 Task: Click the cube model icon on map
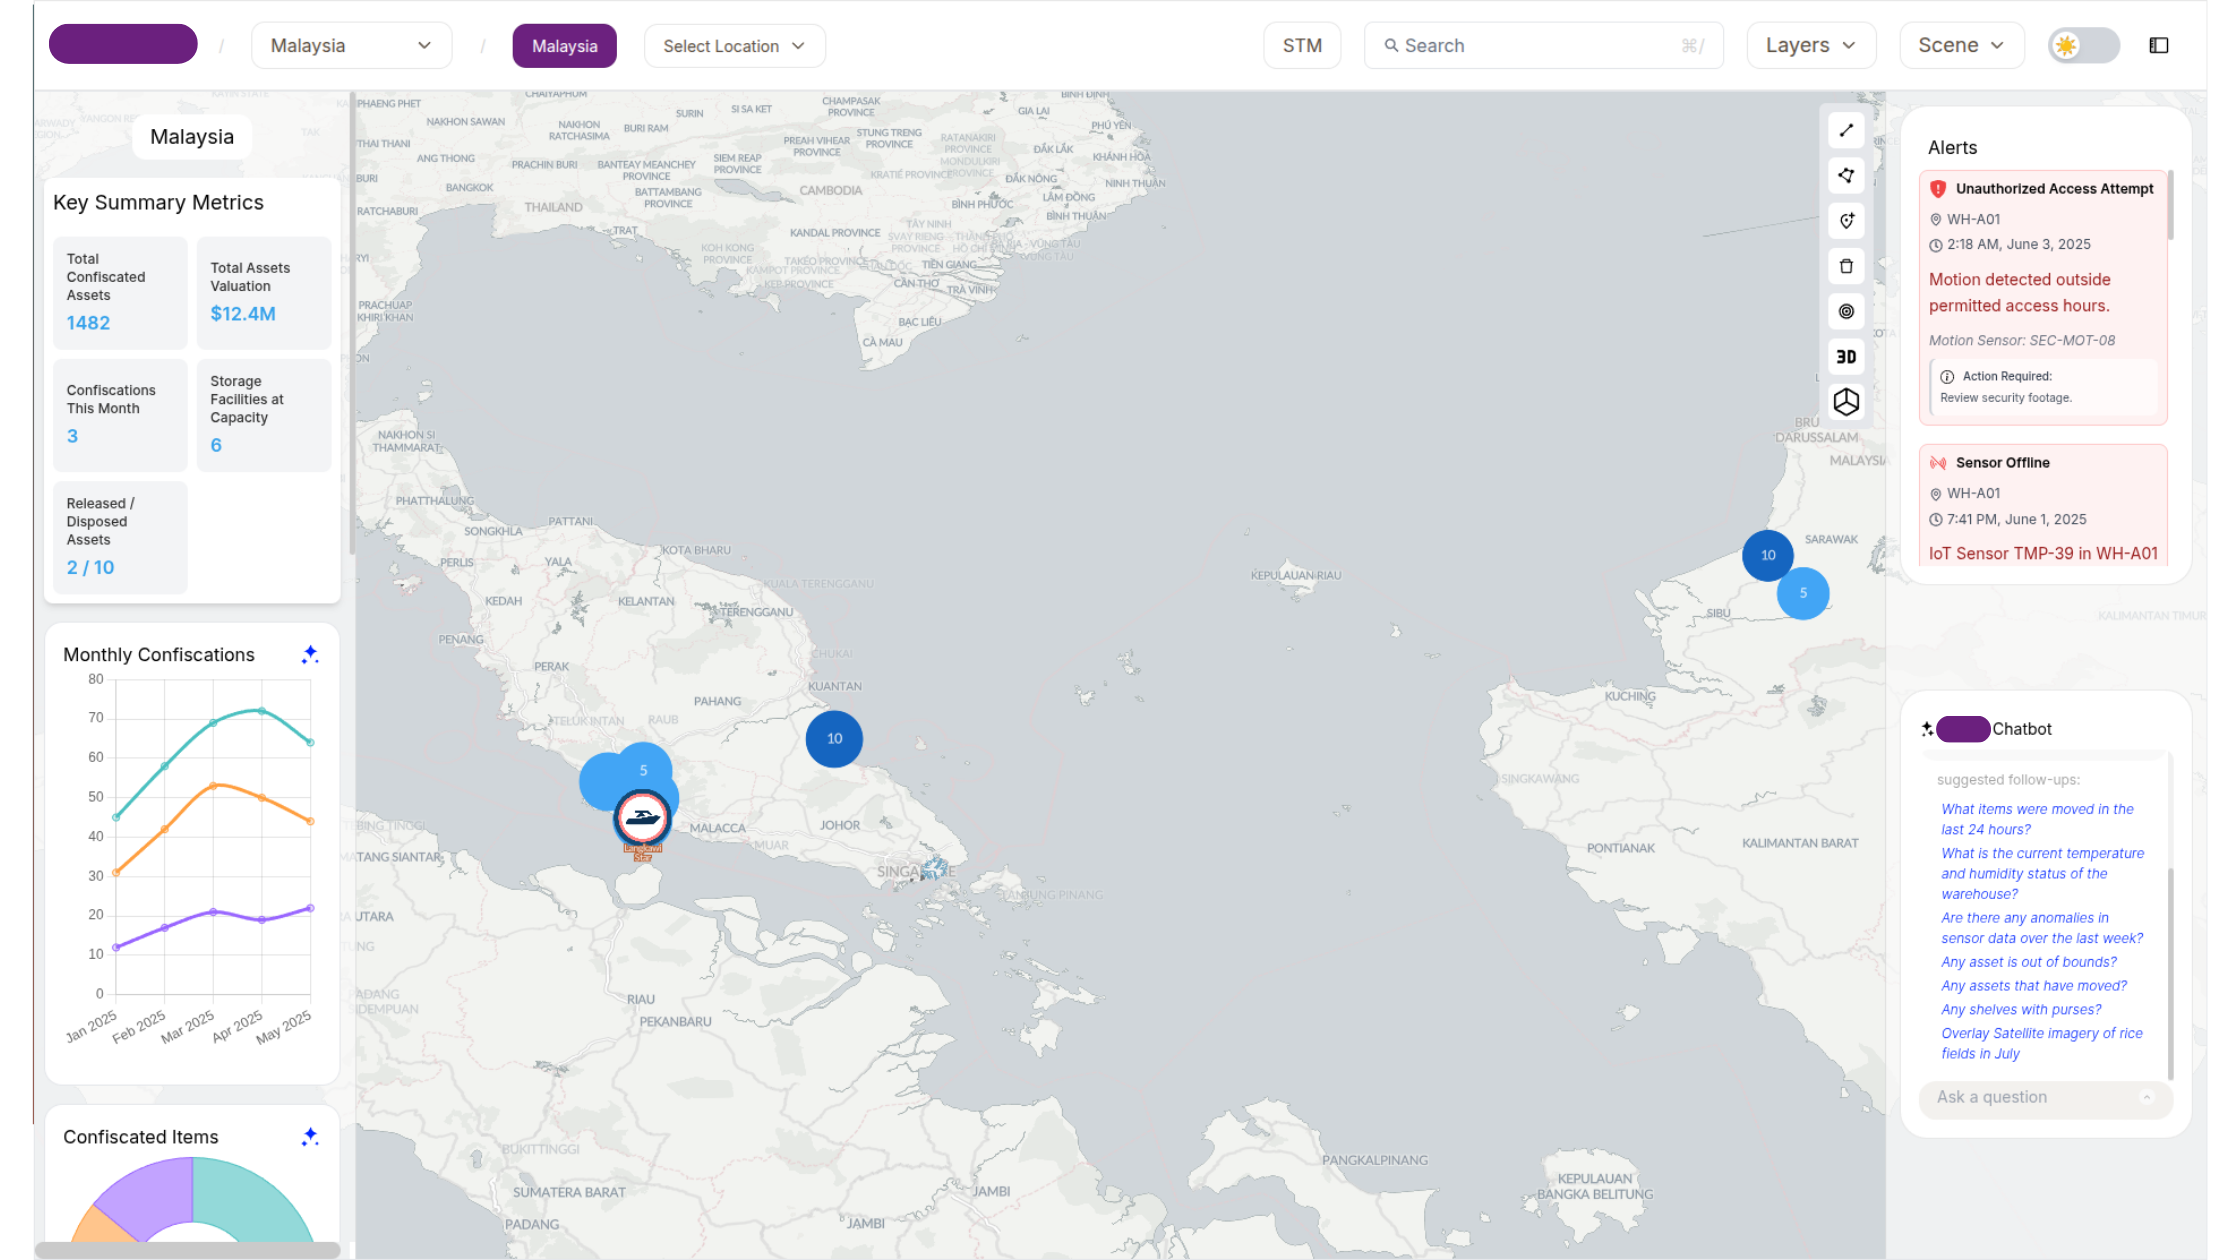(x=1846, y=402)
